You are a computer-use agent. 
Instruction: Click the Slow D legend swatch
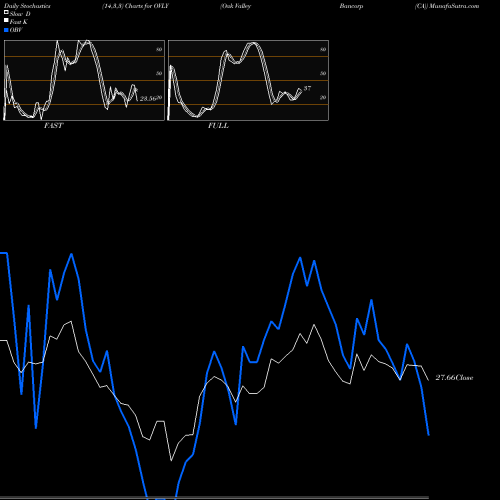6,12
